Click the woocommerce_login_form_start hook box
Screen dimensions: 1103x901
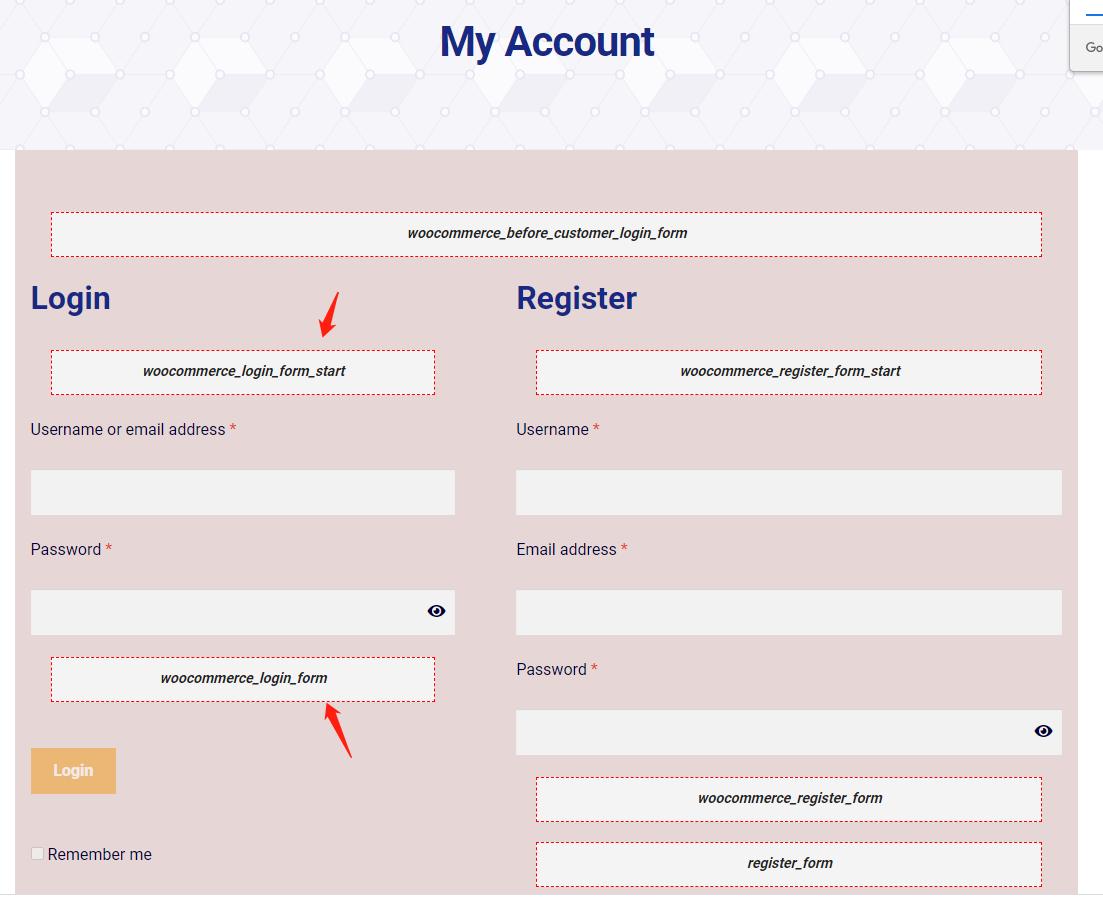click(243, 372)
